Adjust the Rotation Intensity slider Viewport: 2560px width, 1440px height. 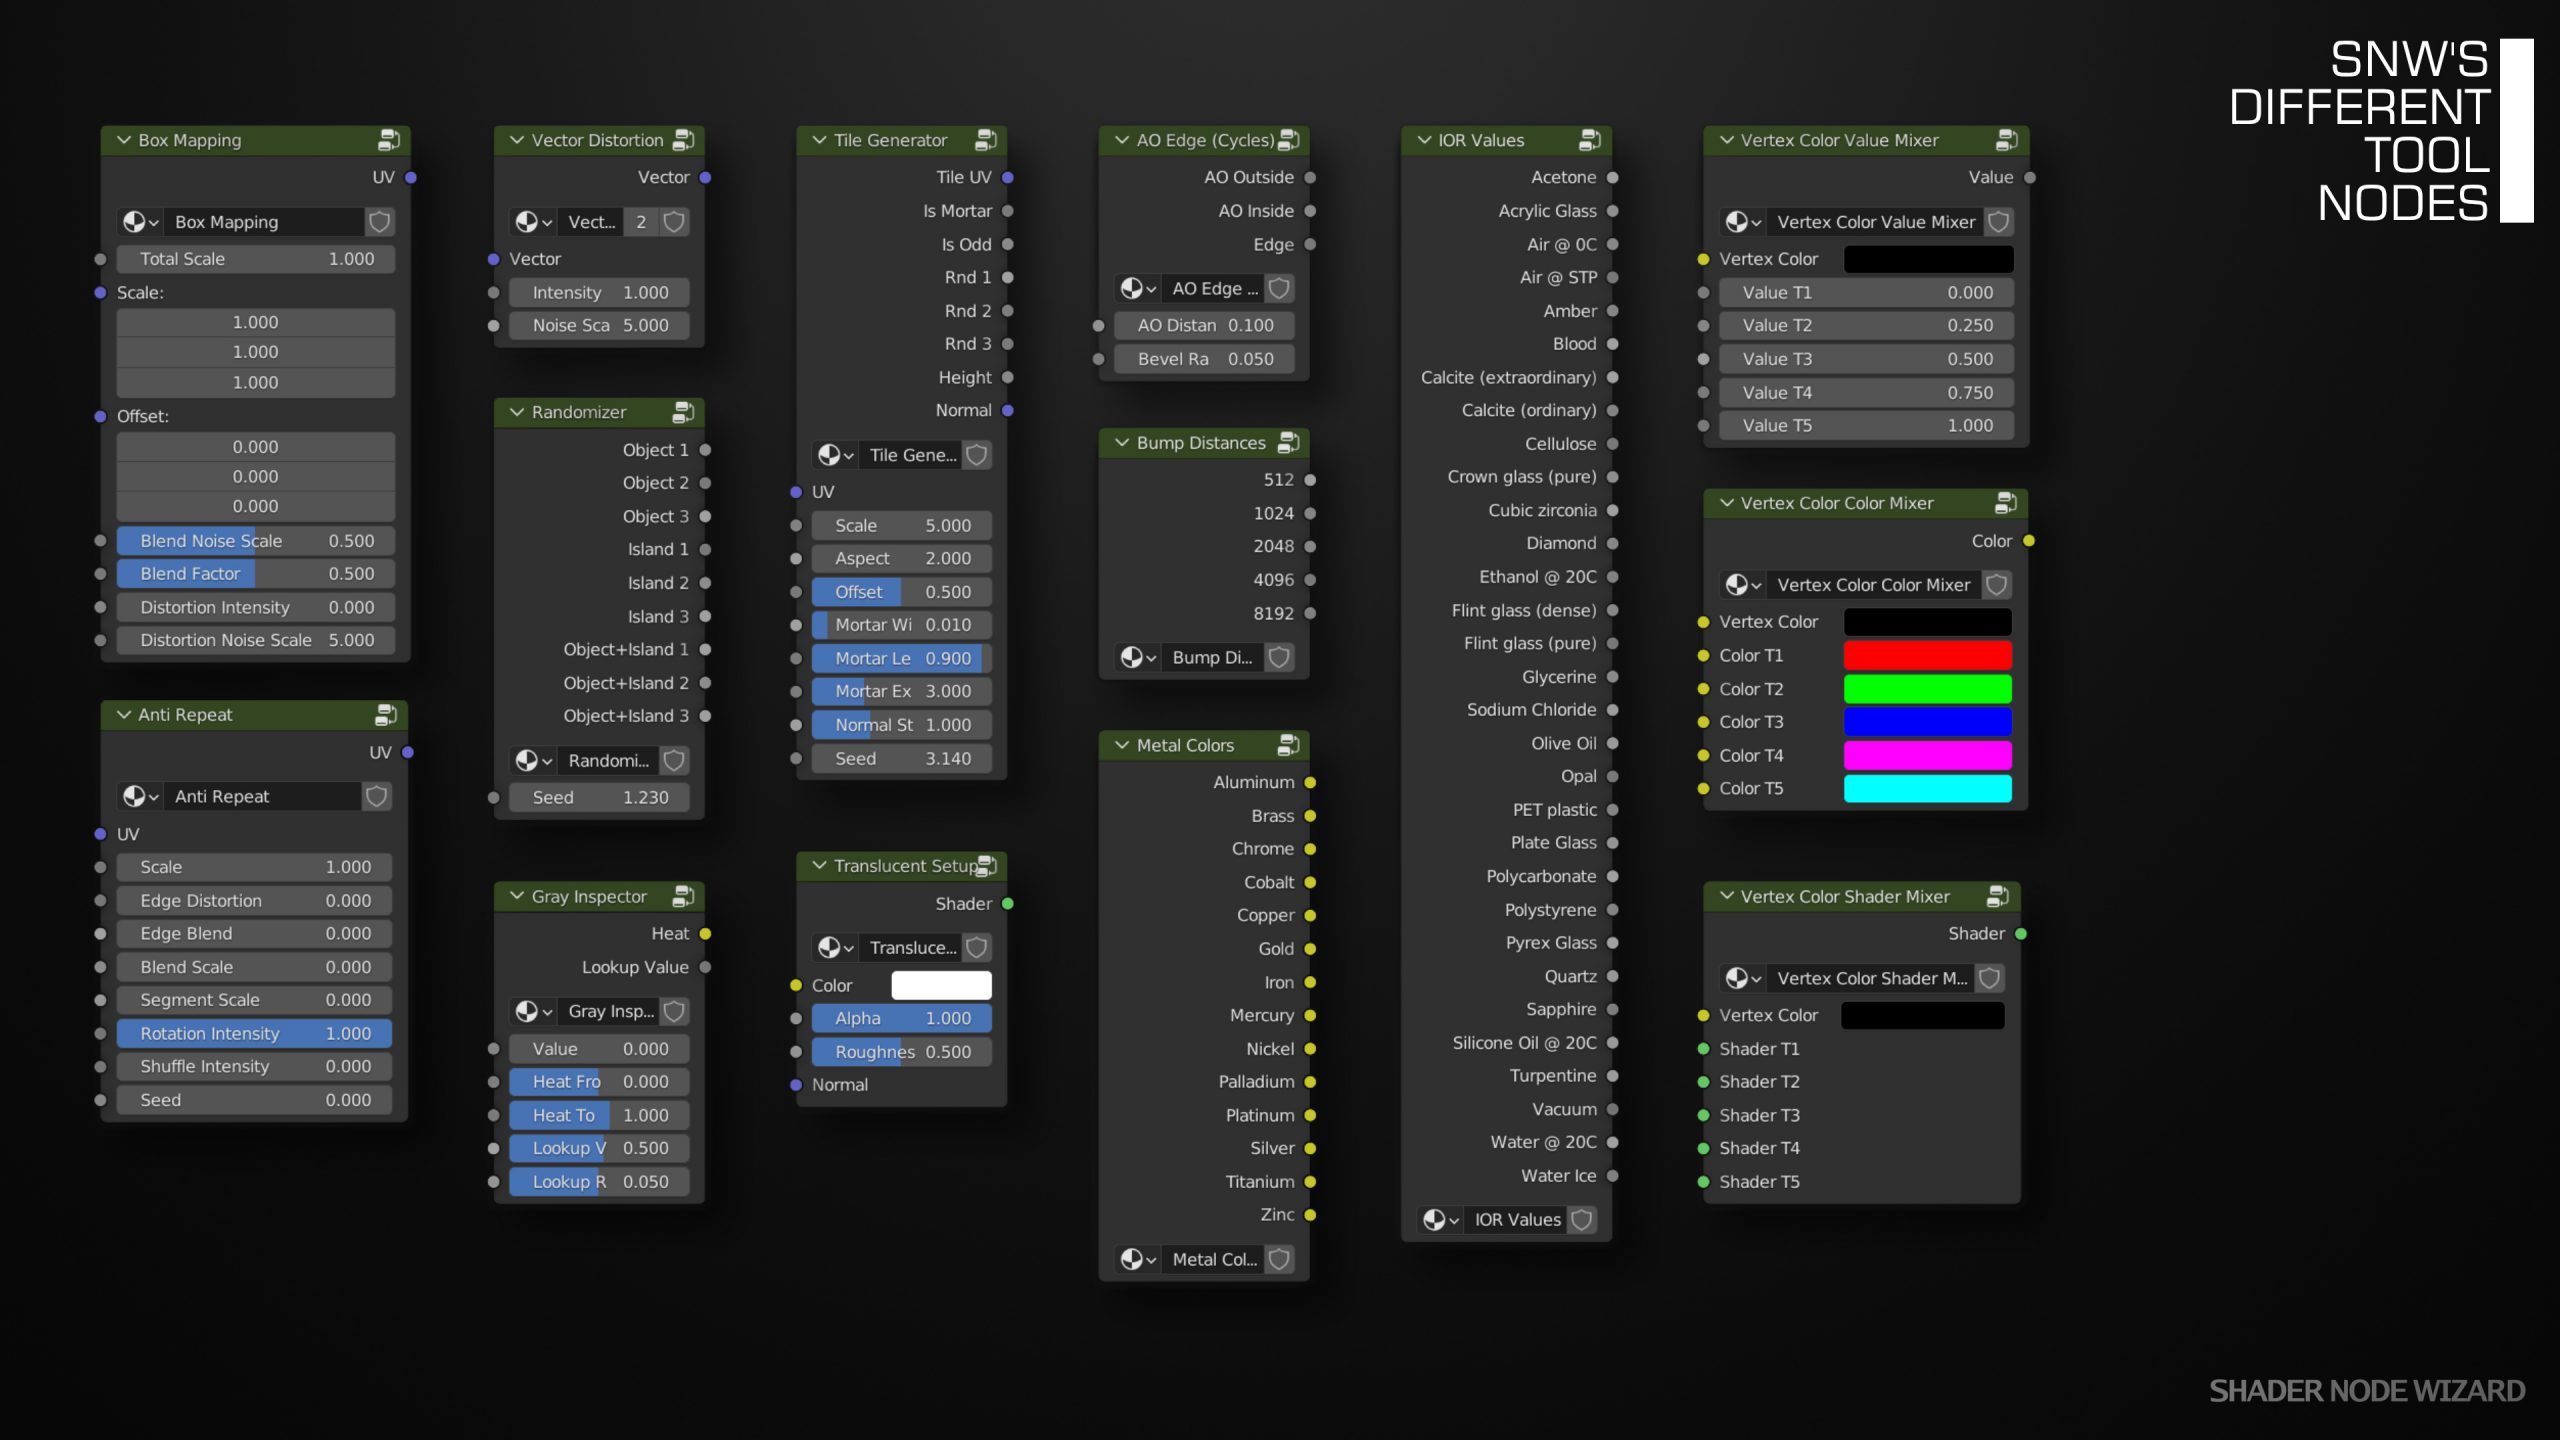point(254,1034)
